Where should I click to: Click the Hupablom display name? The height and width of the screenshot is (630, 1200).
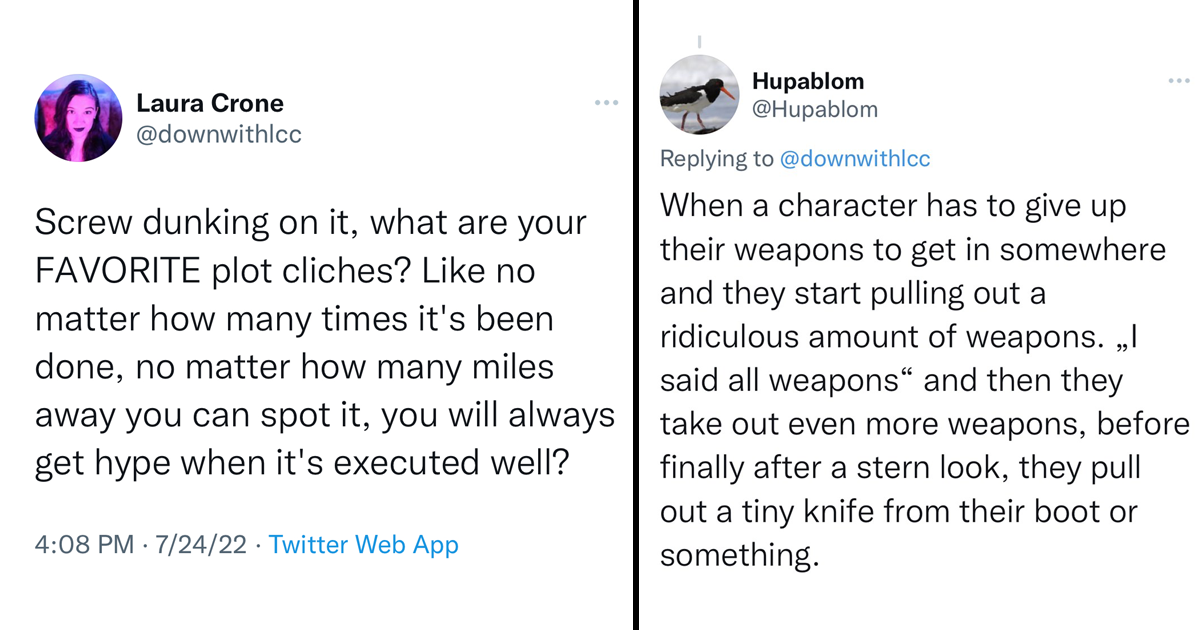pos(808,81)
